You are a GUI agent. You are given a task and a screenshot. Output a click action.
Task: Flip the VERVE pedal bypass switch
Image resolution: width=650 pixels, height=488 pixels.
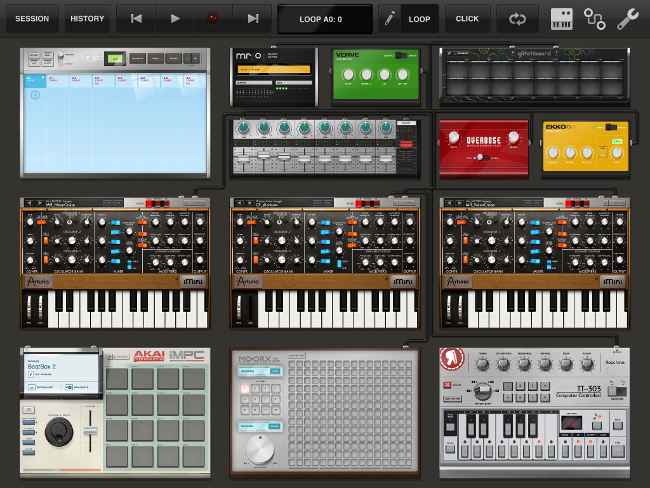(x=401, y=55)
